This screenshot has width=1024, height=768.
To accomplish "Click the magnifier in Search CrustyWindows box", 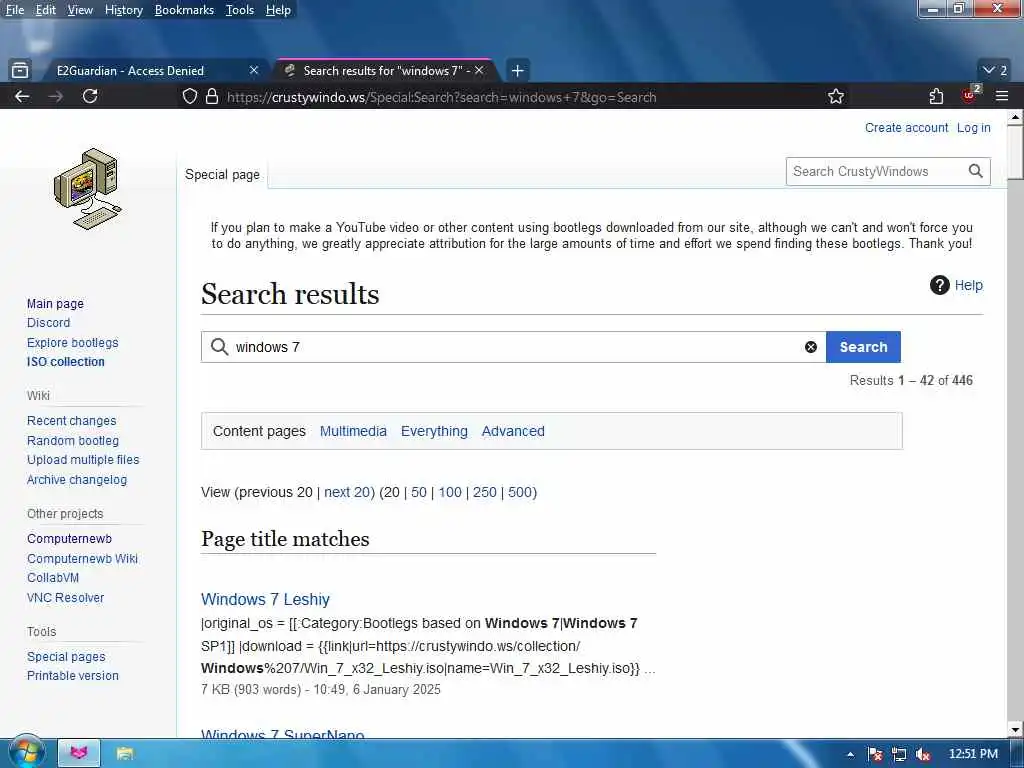I will pyautogui.click(x=976, y=171).
